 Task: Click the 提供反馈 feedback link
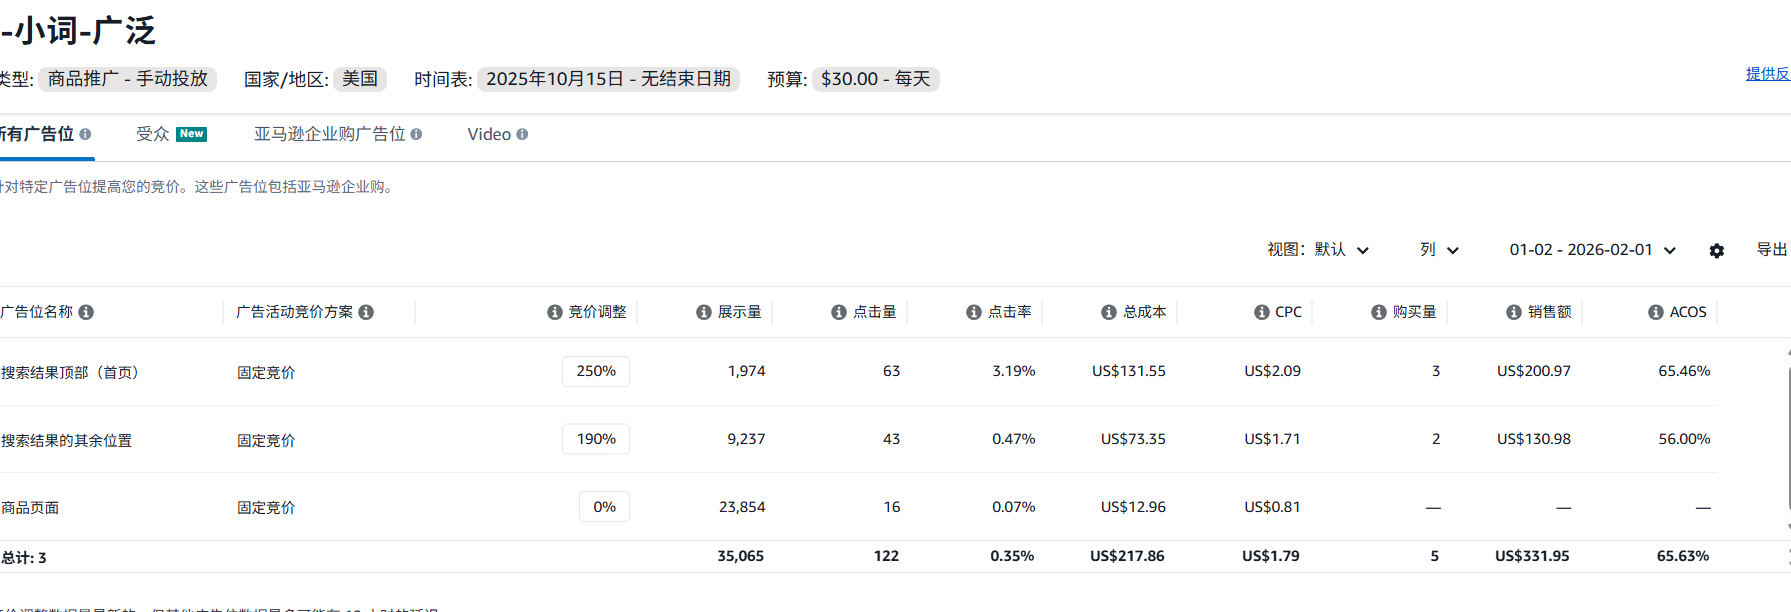pos(1767,74)
